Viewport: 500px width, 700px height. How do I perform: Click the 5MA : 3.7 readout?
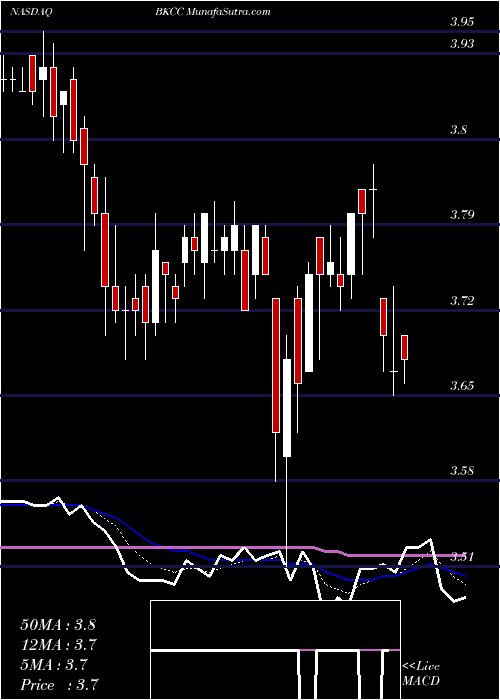(x=55, y=665)
